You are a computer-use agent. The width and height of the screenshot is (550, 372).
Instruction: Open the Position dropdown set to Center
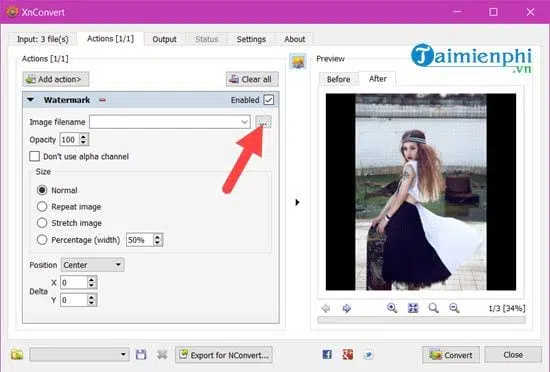(x=92, y=265)
